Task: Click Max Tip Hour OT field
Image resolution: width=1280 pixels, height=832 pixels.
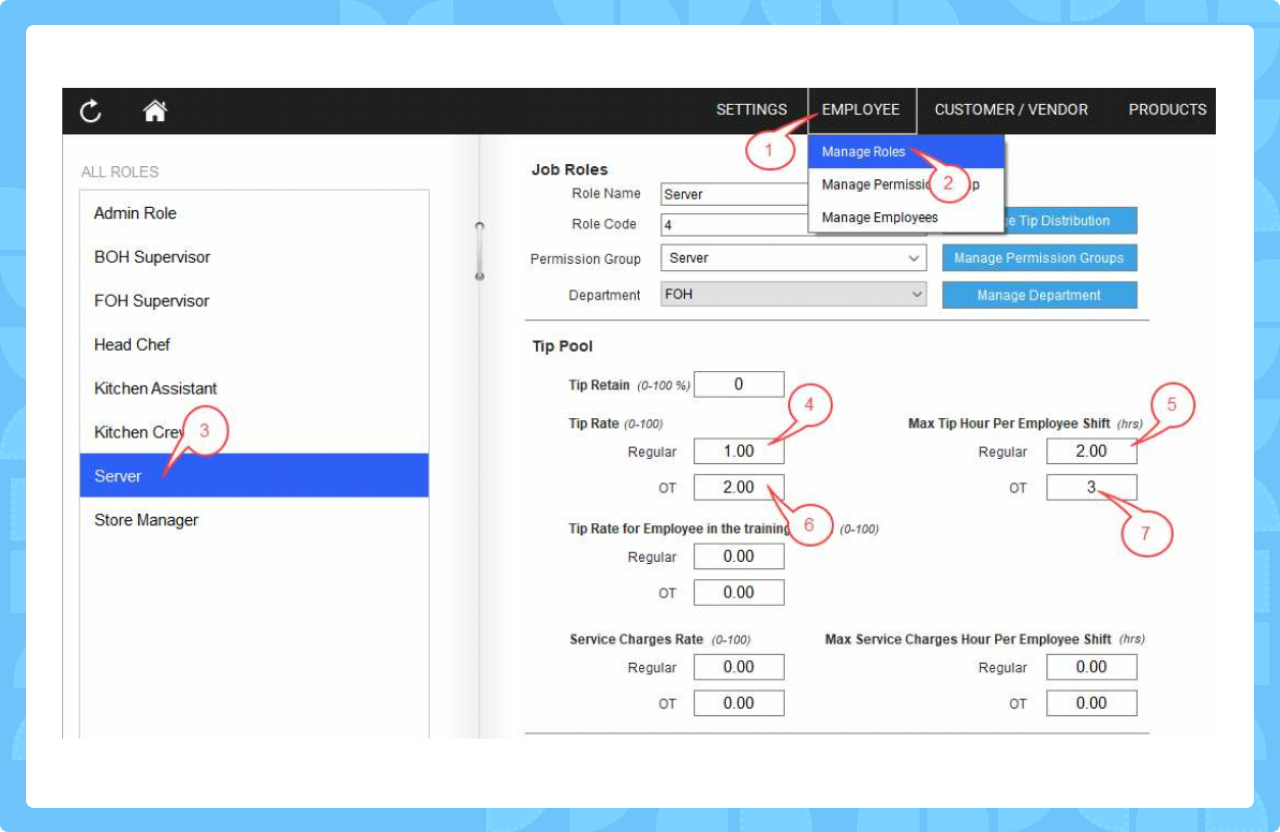Action: click(x=1091, y=487)
